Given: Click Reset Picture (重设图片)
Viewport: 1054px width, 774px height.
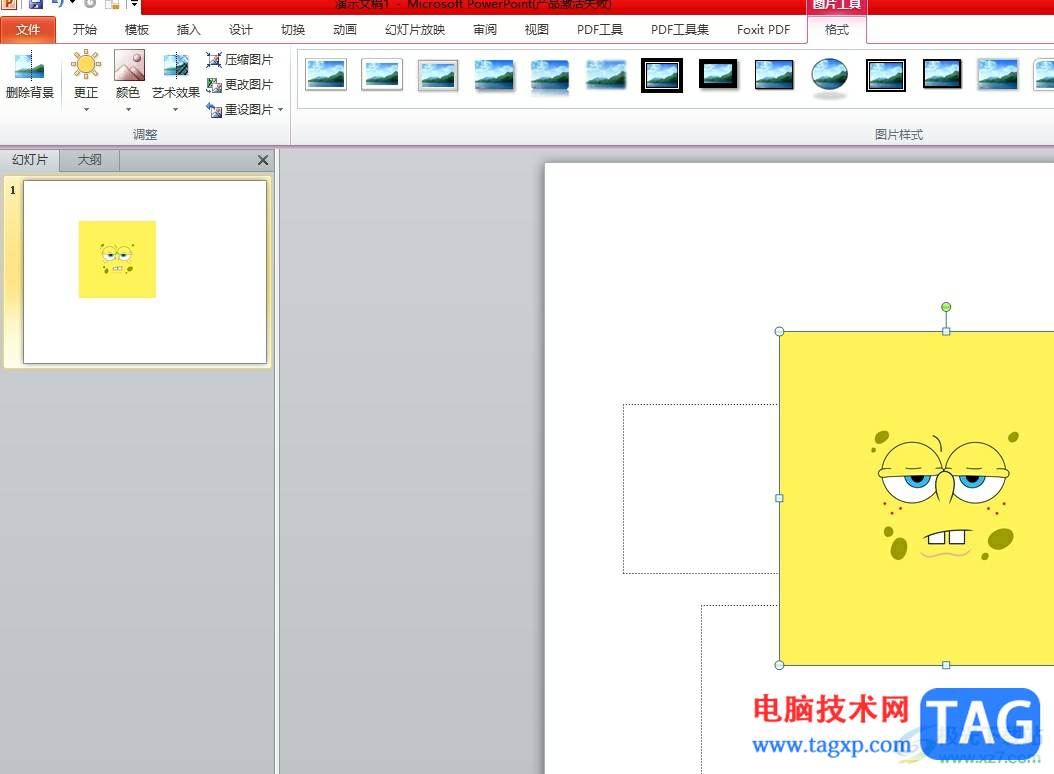Looking at the screenshot, I should [x=239, y=110].
